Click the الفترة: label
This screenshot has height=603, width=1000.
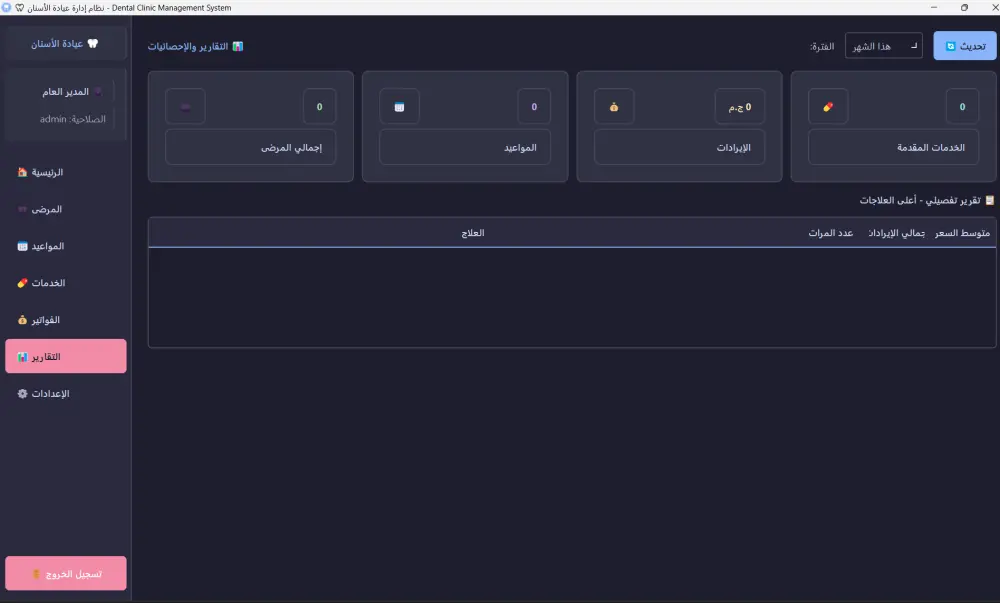point(822,47)
